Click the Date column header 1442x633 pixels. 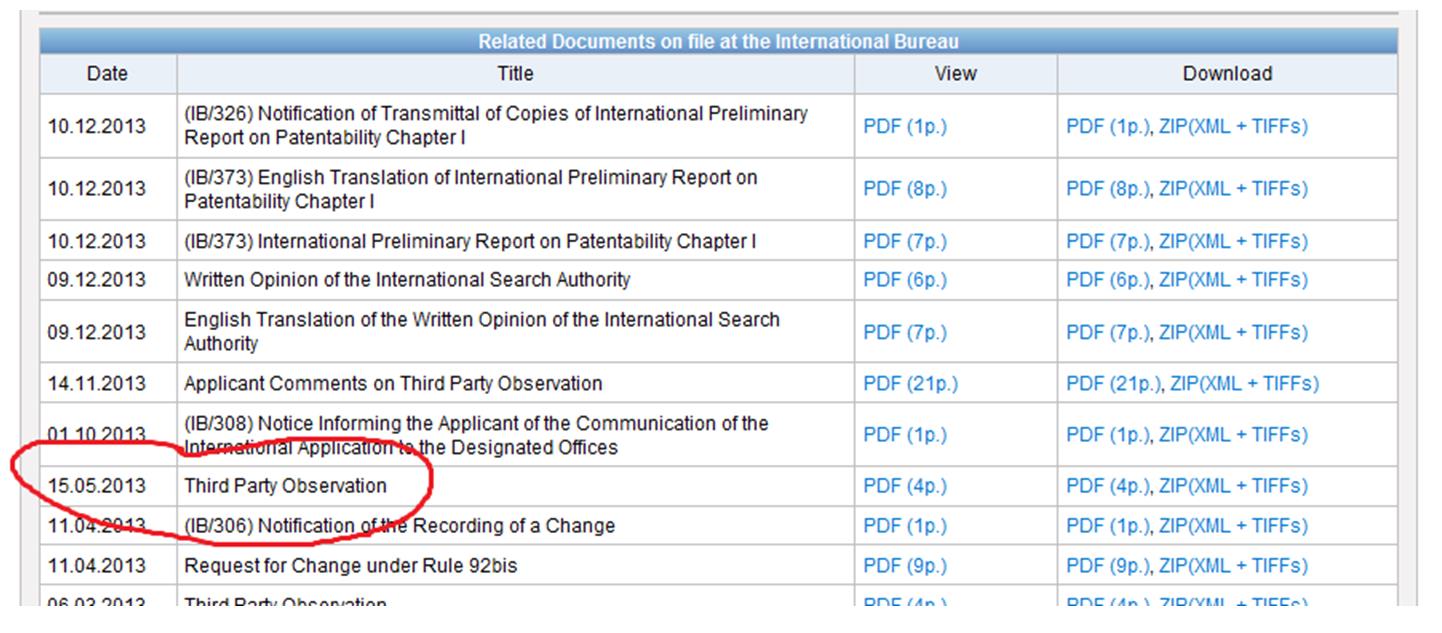107,74
